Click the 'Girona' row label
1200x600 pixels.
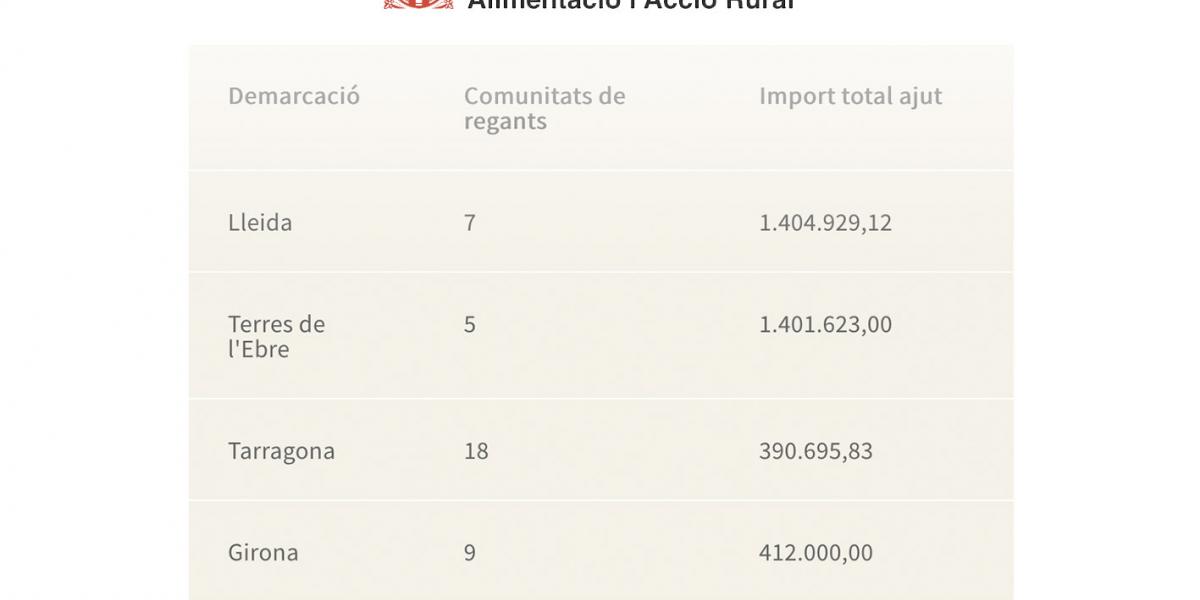[x=263, y=552]
